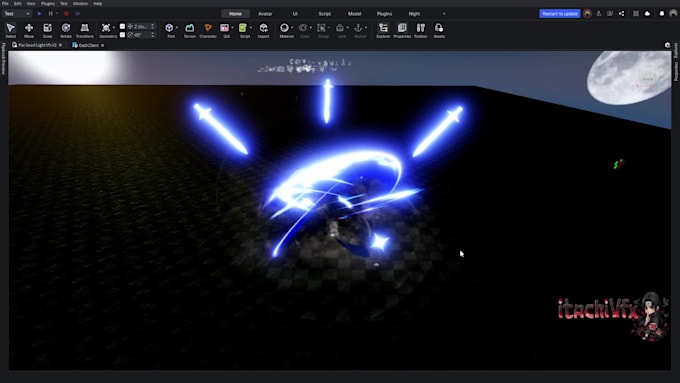This screenshot has width=680, height=383.
Task: Activate the Scale tool
Action: (47, 30)
